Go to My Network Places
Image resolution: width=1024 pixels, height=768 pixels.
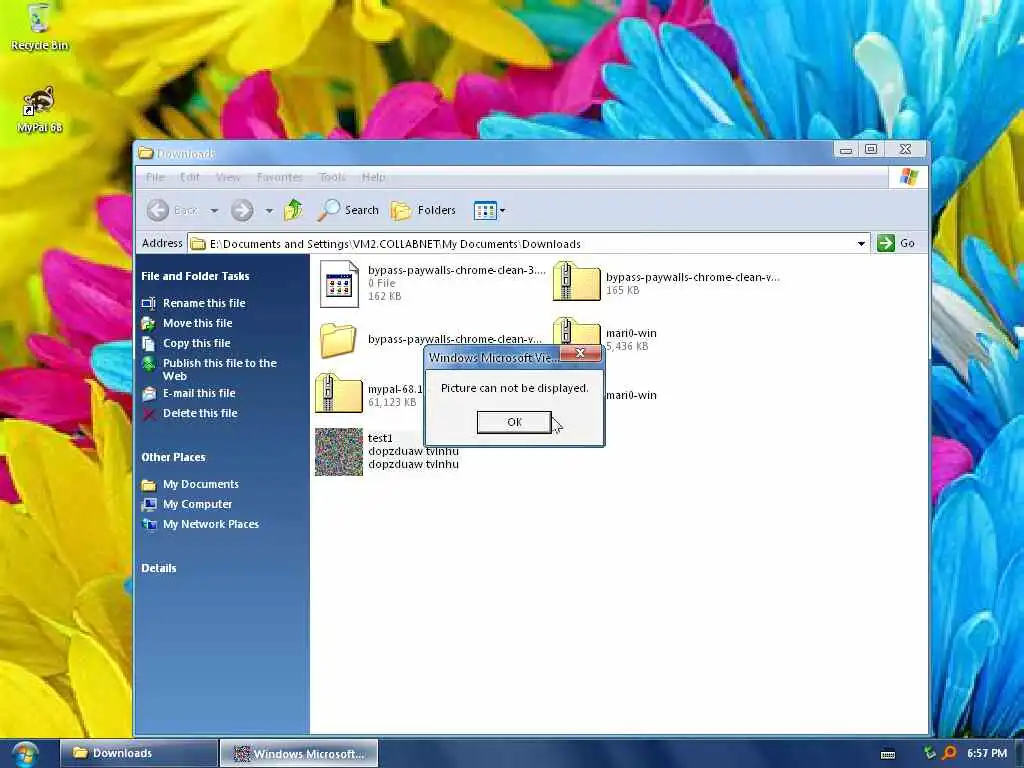(210, 524)
